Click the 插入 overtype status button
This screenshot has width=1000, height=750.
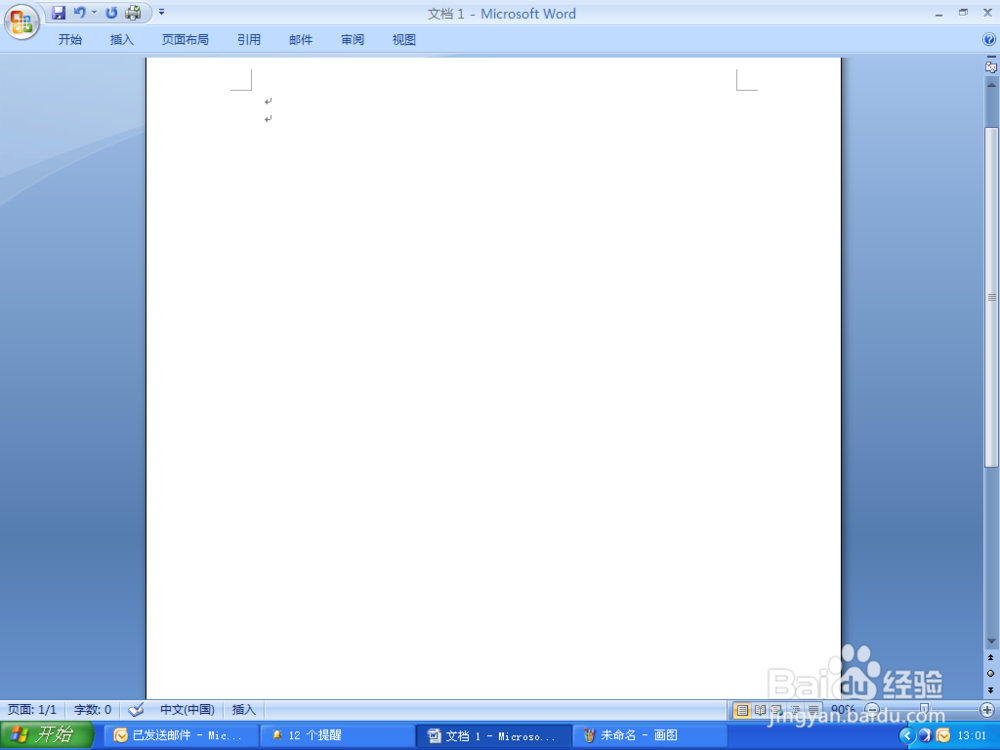[244, 709]
